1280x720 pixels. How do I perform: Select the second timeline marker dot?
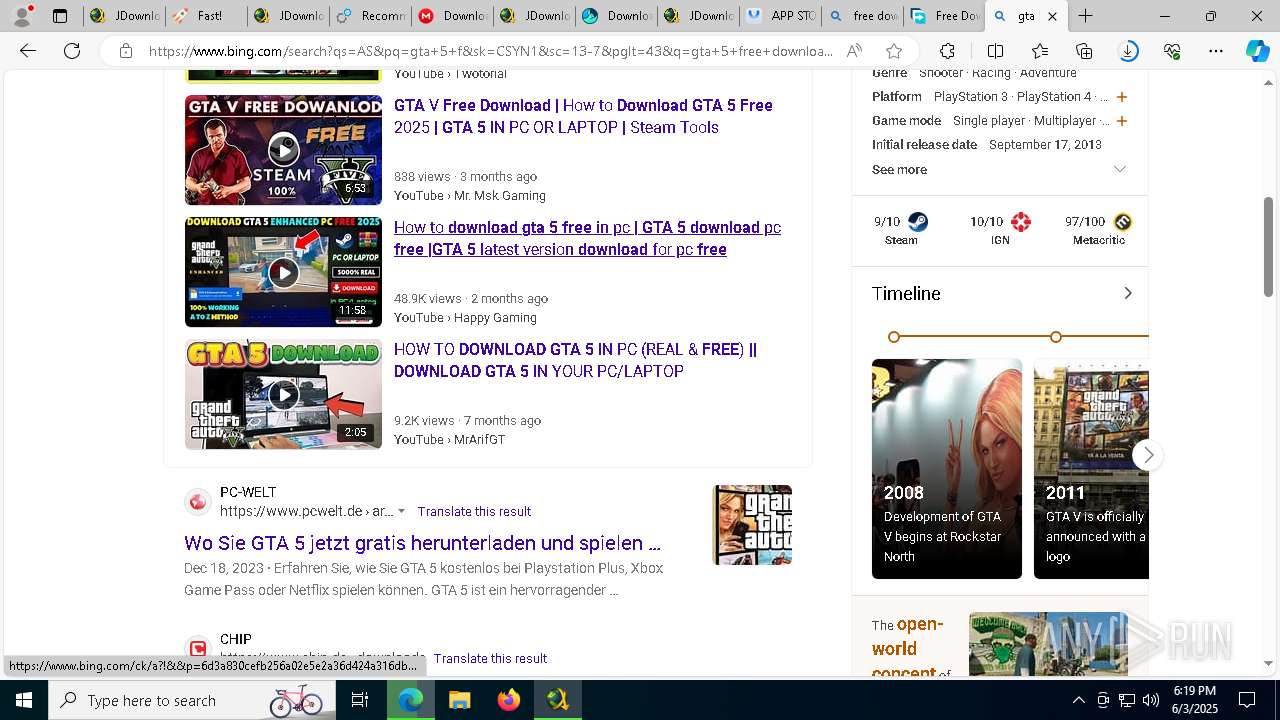(x=1056, y=337)
